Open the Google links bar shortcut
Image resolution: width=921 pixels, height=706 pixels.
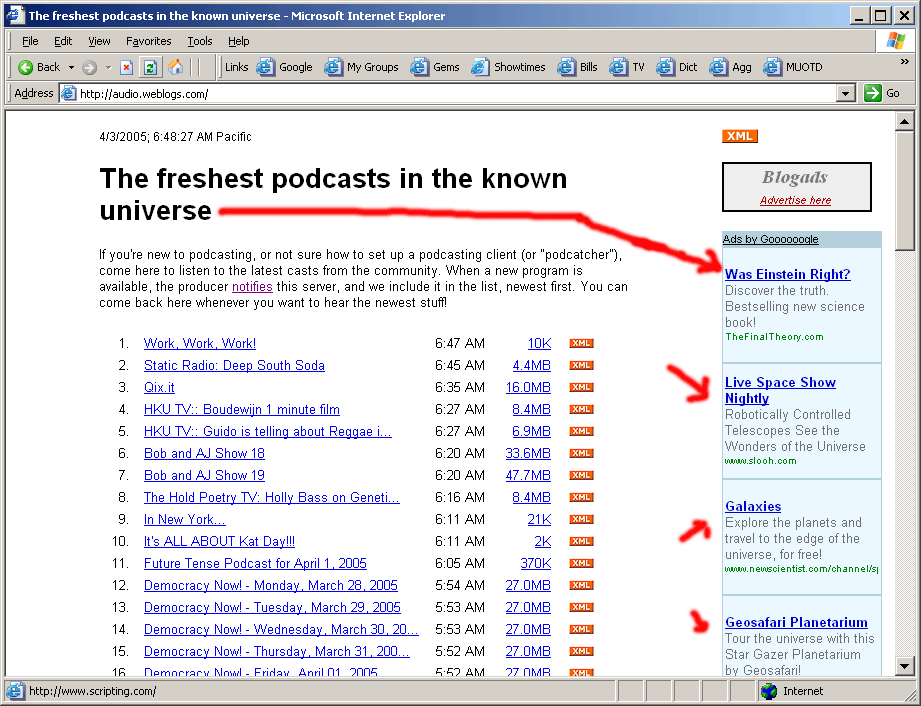(285, 67)
